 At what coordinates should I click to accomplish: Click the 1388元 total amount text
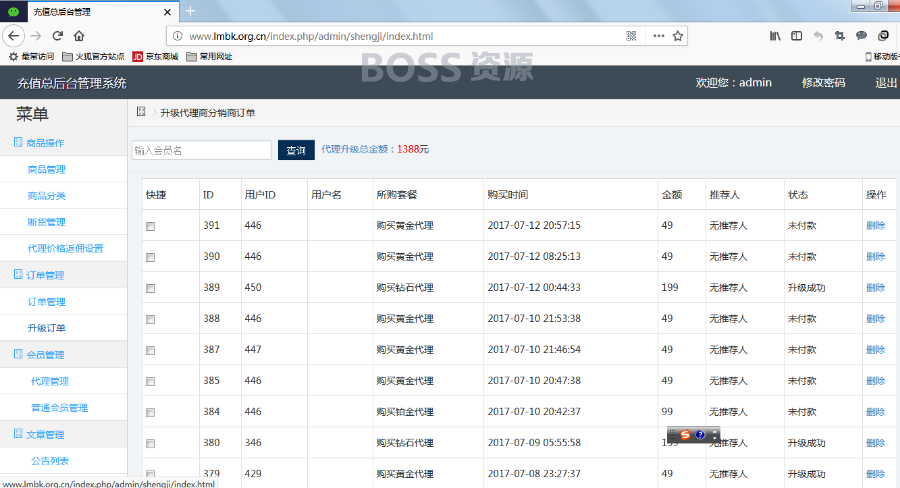tap(413, 149)
